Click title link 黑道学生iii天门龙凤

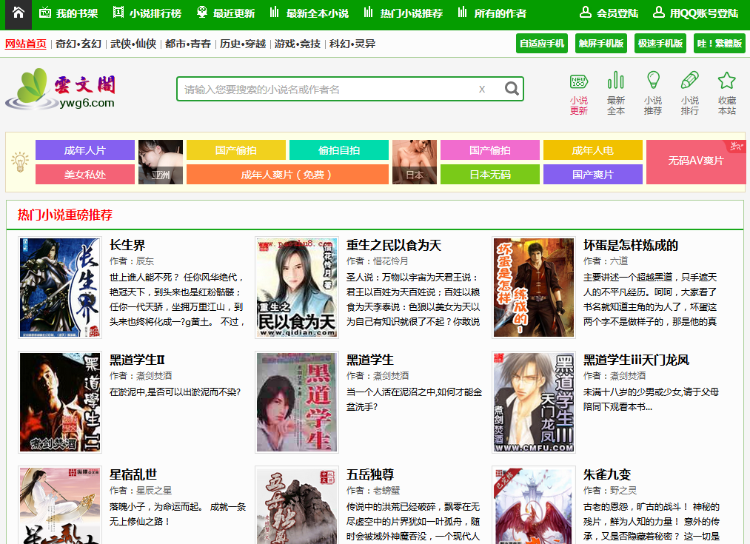[x=636, y=360]
